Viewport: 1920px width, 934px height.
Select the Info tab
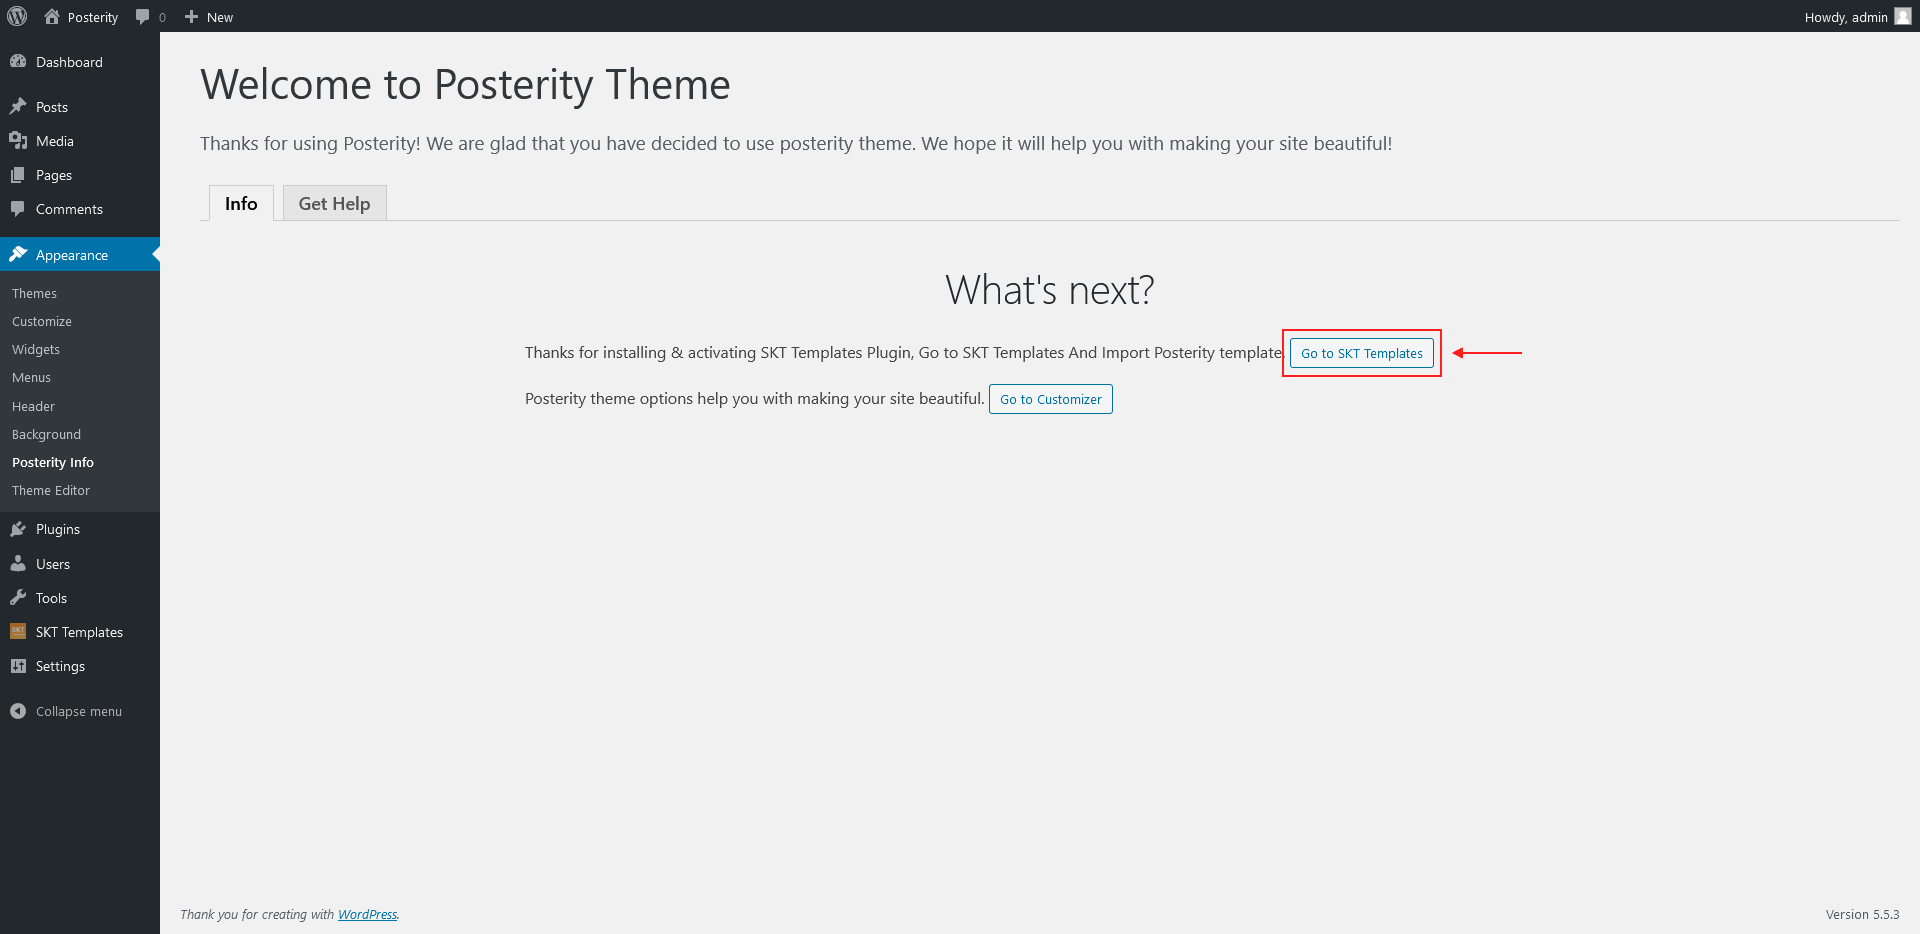241,203
